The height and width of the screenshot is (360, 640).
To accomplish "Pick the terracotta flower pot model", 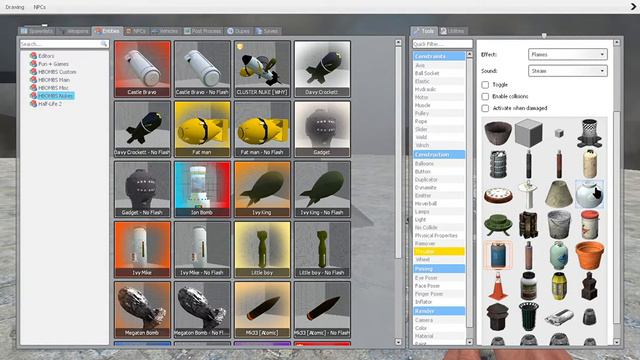I will [x=589, y=255].
